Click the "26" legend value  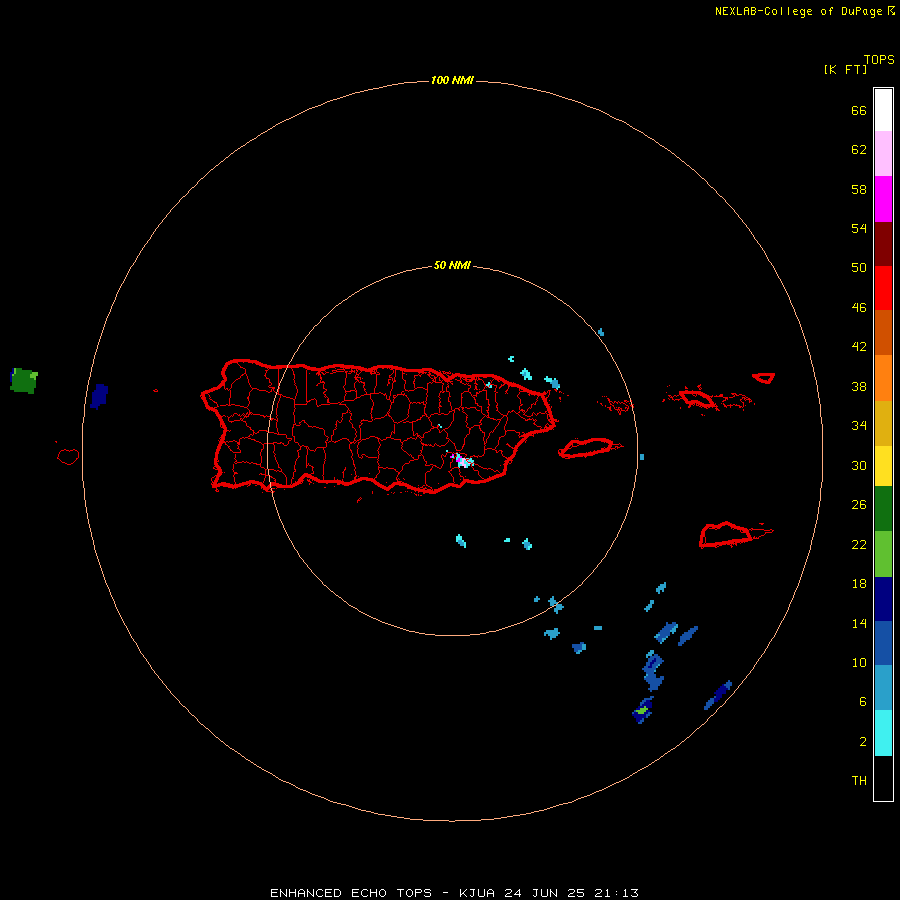tap(859, 505)
